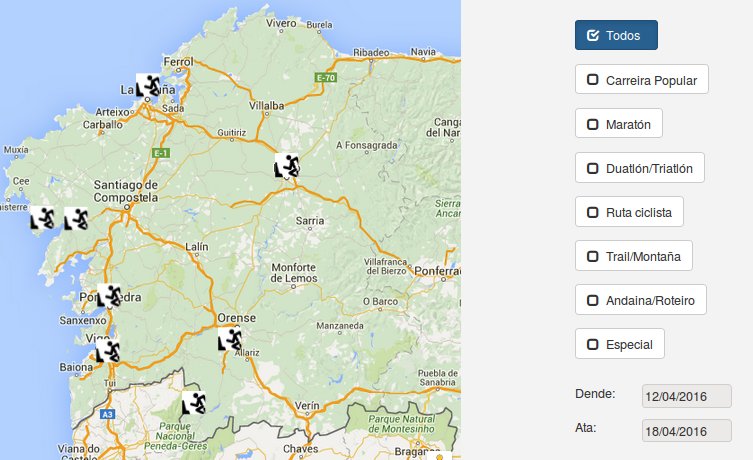Select the runner marker near Lugo
This screenshot has height=460, width=753.
click(x=287, y=165)
